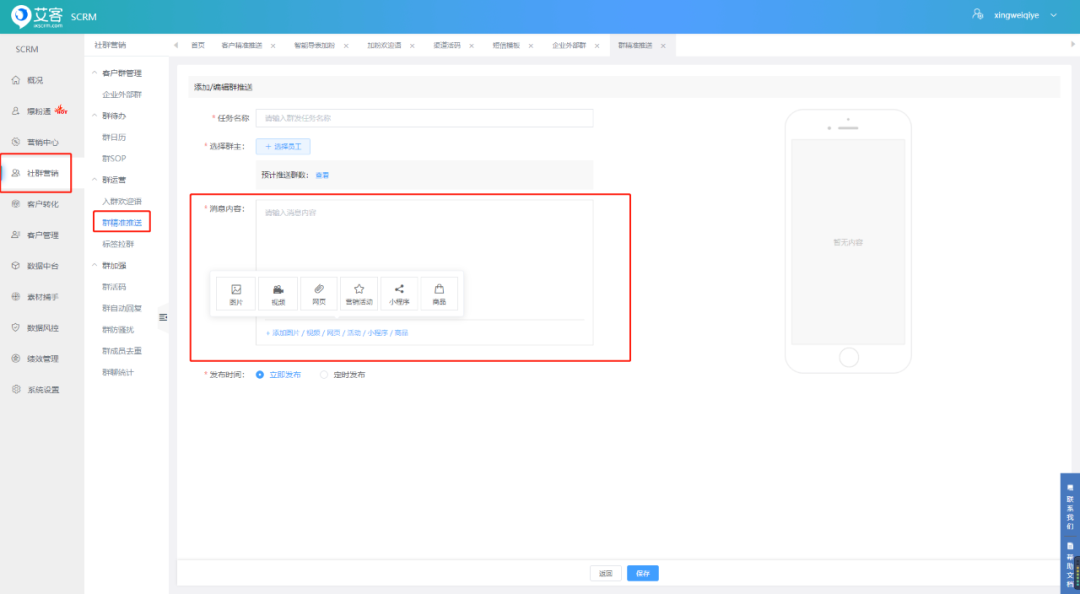Click the 选择员工 button
The width and height of the screenshot is (1080, 594).
(283, 146)
